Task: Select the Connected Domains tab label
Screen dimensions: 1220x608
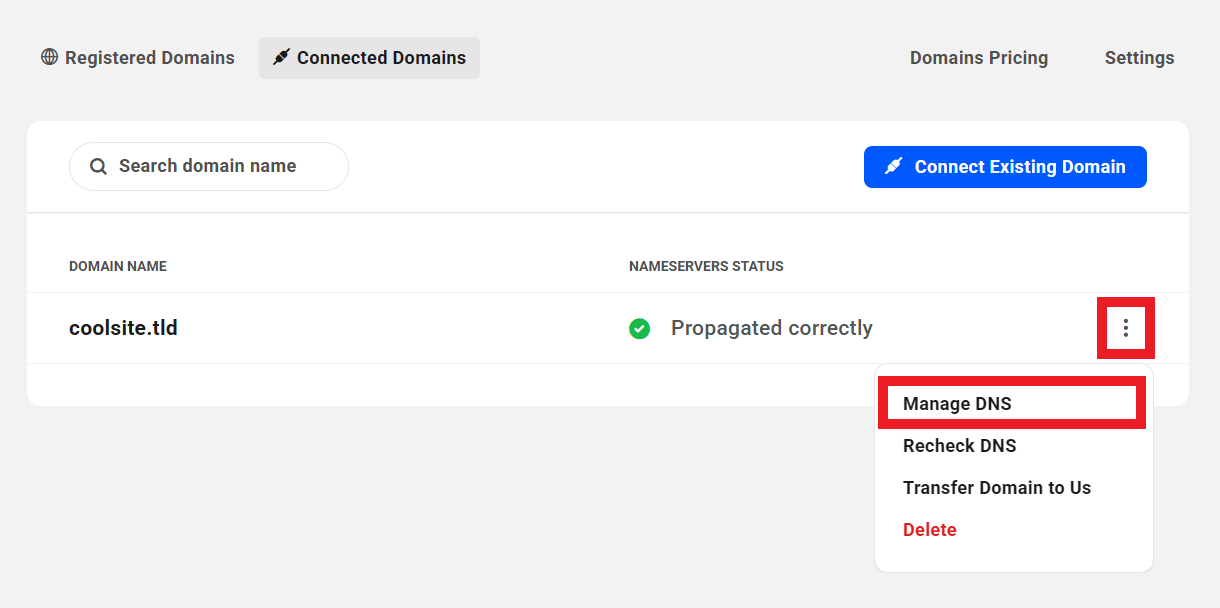Action: (381, 58)
